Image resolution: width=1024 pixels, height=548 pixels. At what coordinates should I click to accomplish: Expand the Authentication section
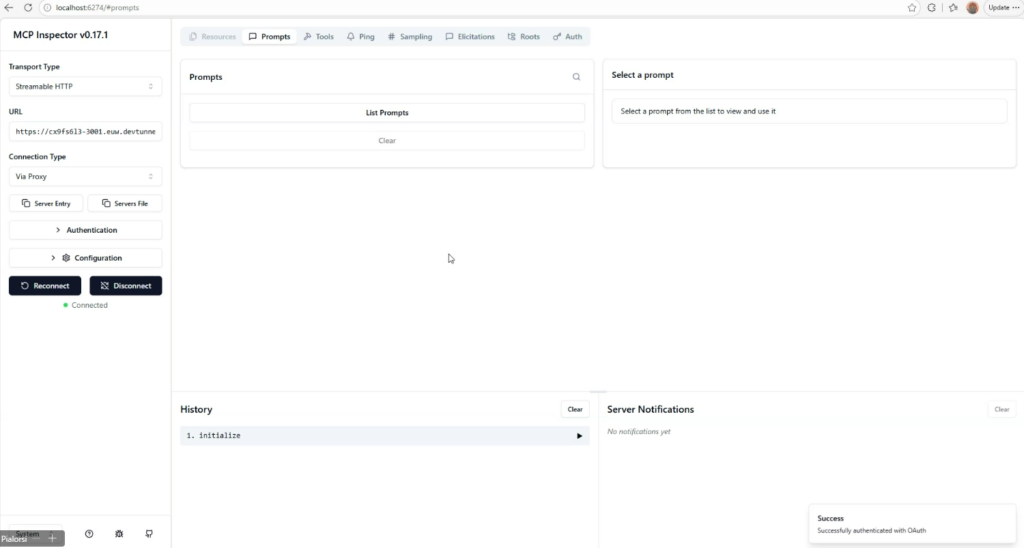point(85,230)
